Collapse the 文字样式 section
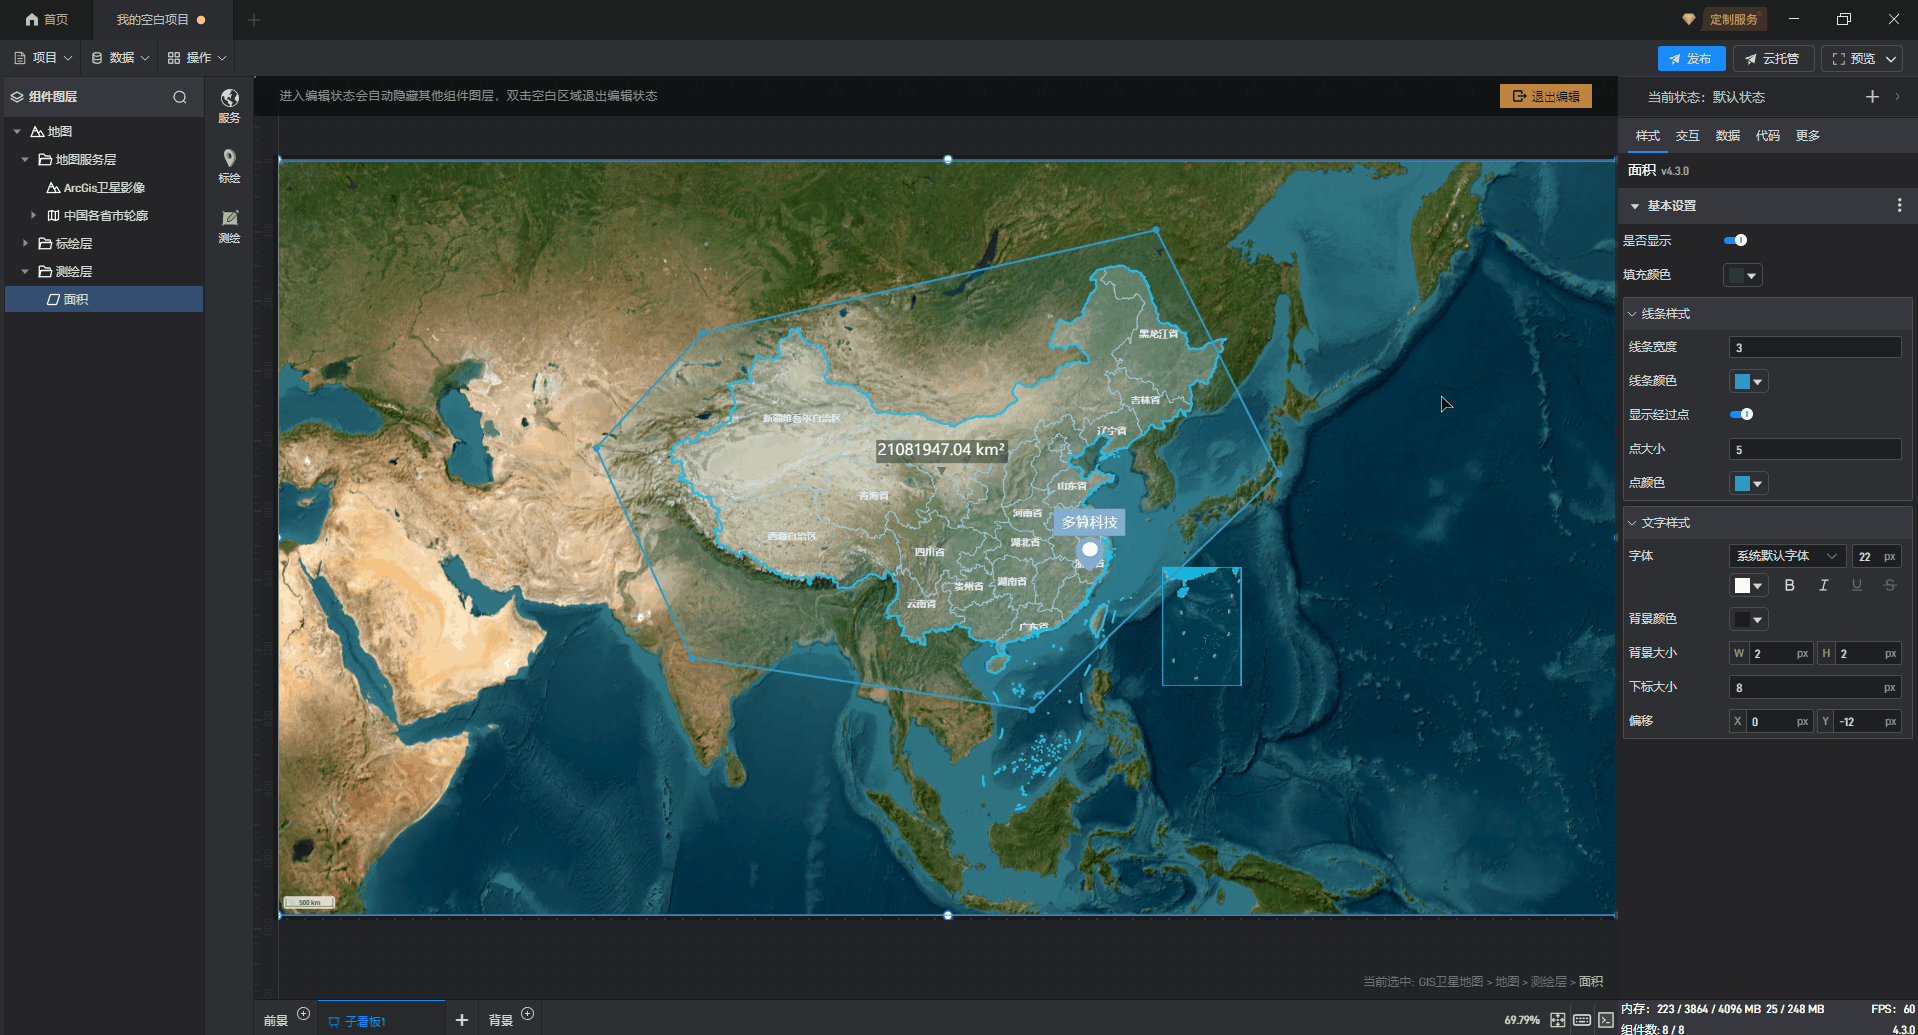The width and height of the screenshot is (1918, 1035). [1632, 523]
